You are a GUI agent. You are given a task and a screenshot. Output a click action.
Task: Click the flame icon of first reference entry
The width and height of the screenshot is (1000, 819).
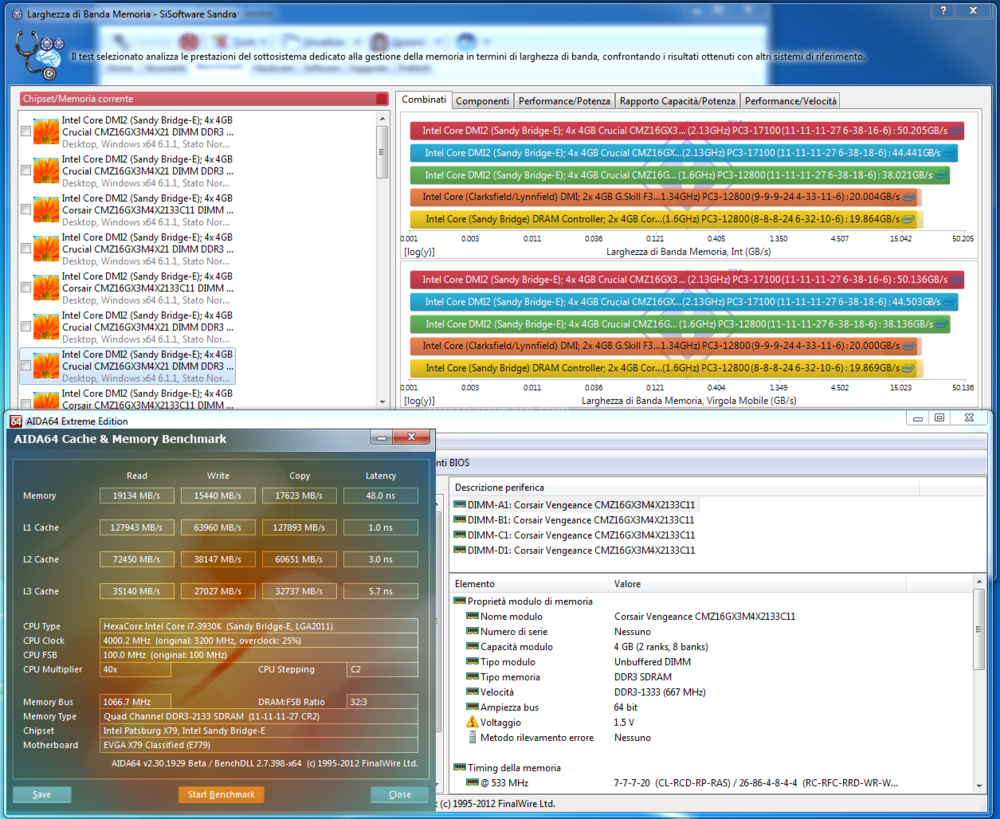pos(46,131)
